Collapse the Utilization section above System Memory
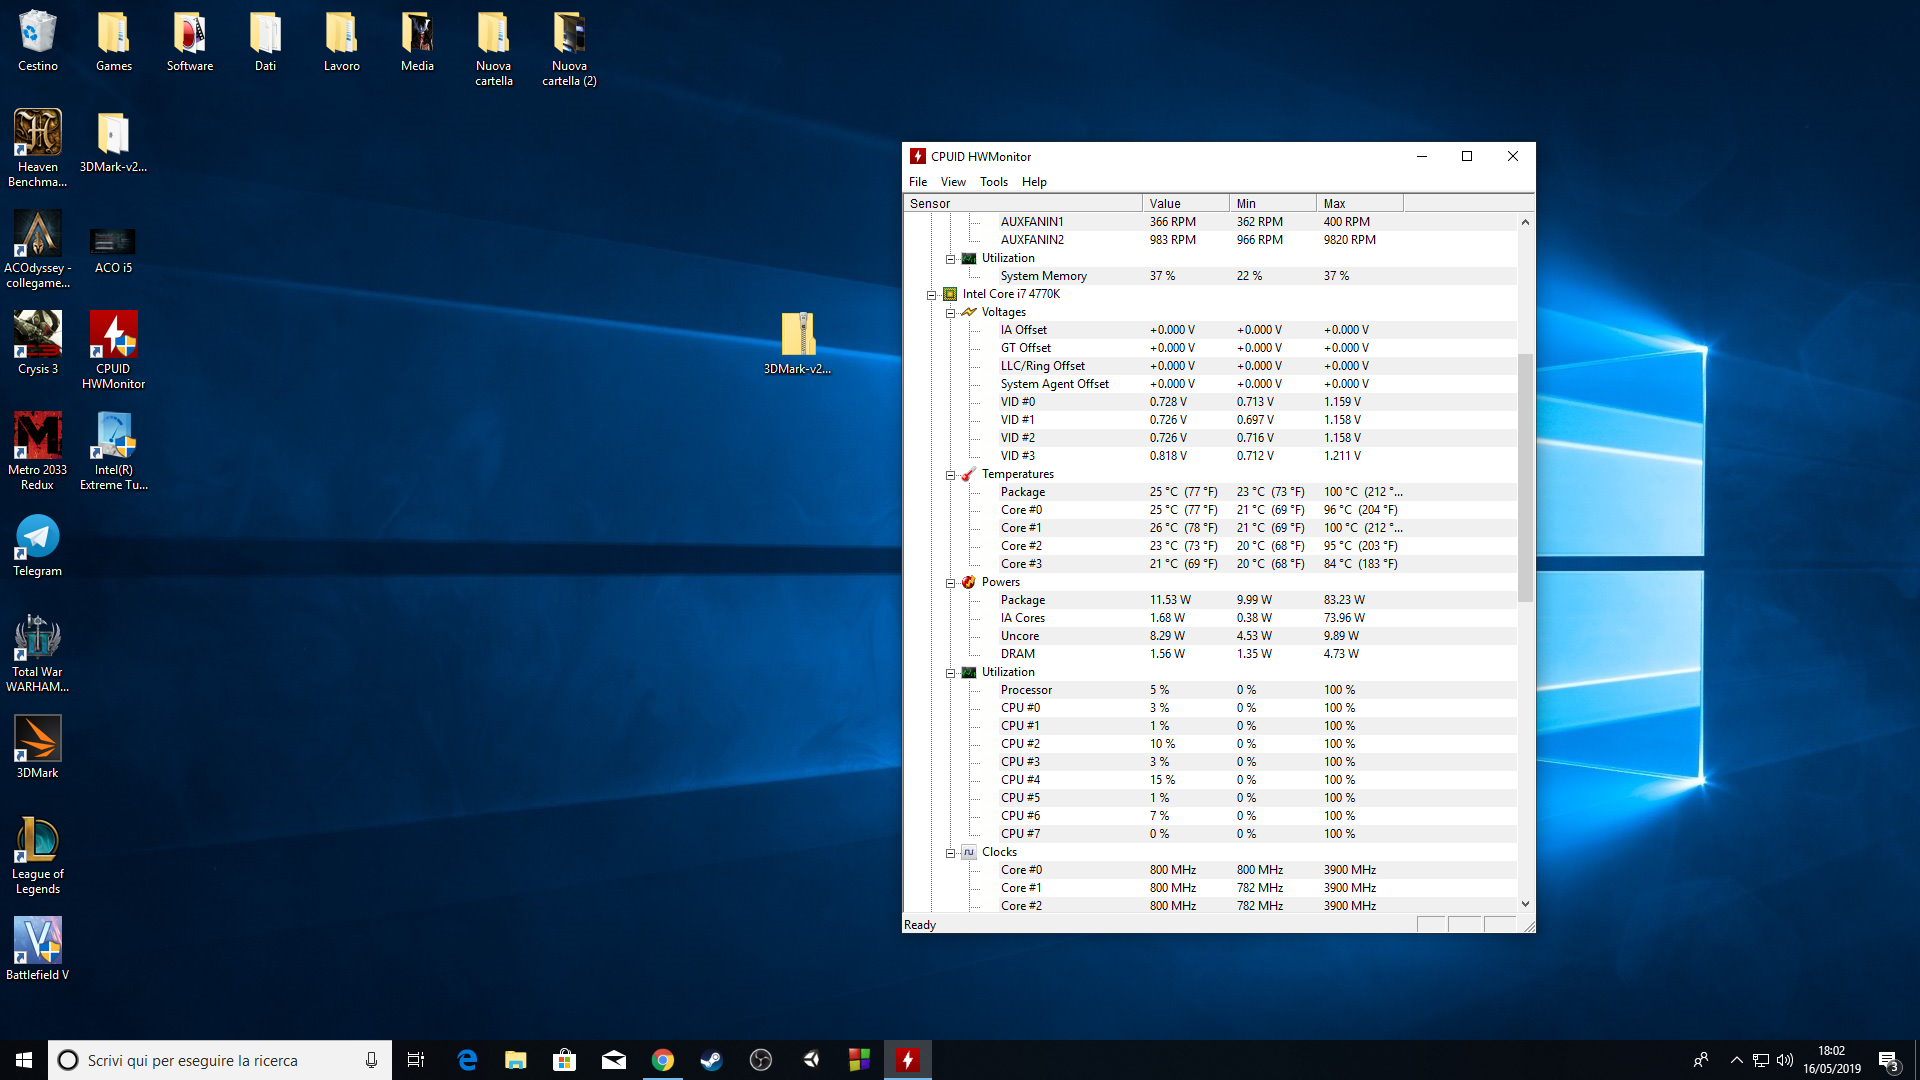The image size is (1920, 1080). click(950, 259)
